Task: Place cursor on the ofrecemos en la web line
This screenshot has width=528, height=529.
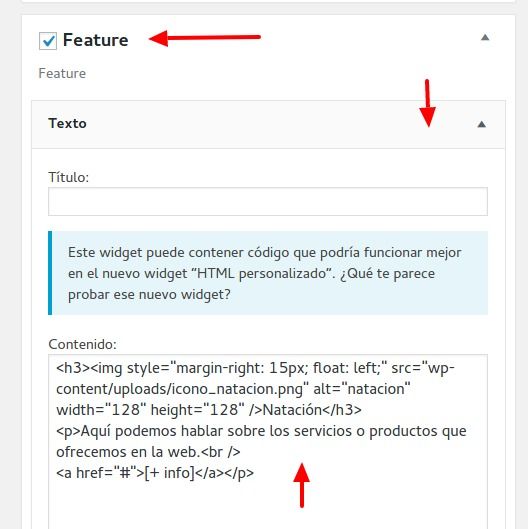Action: click(148, 452)
